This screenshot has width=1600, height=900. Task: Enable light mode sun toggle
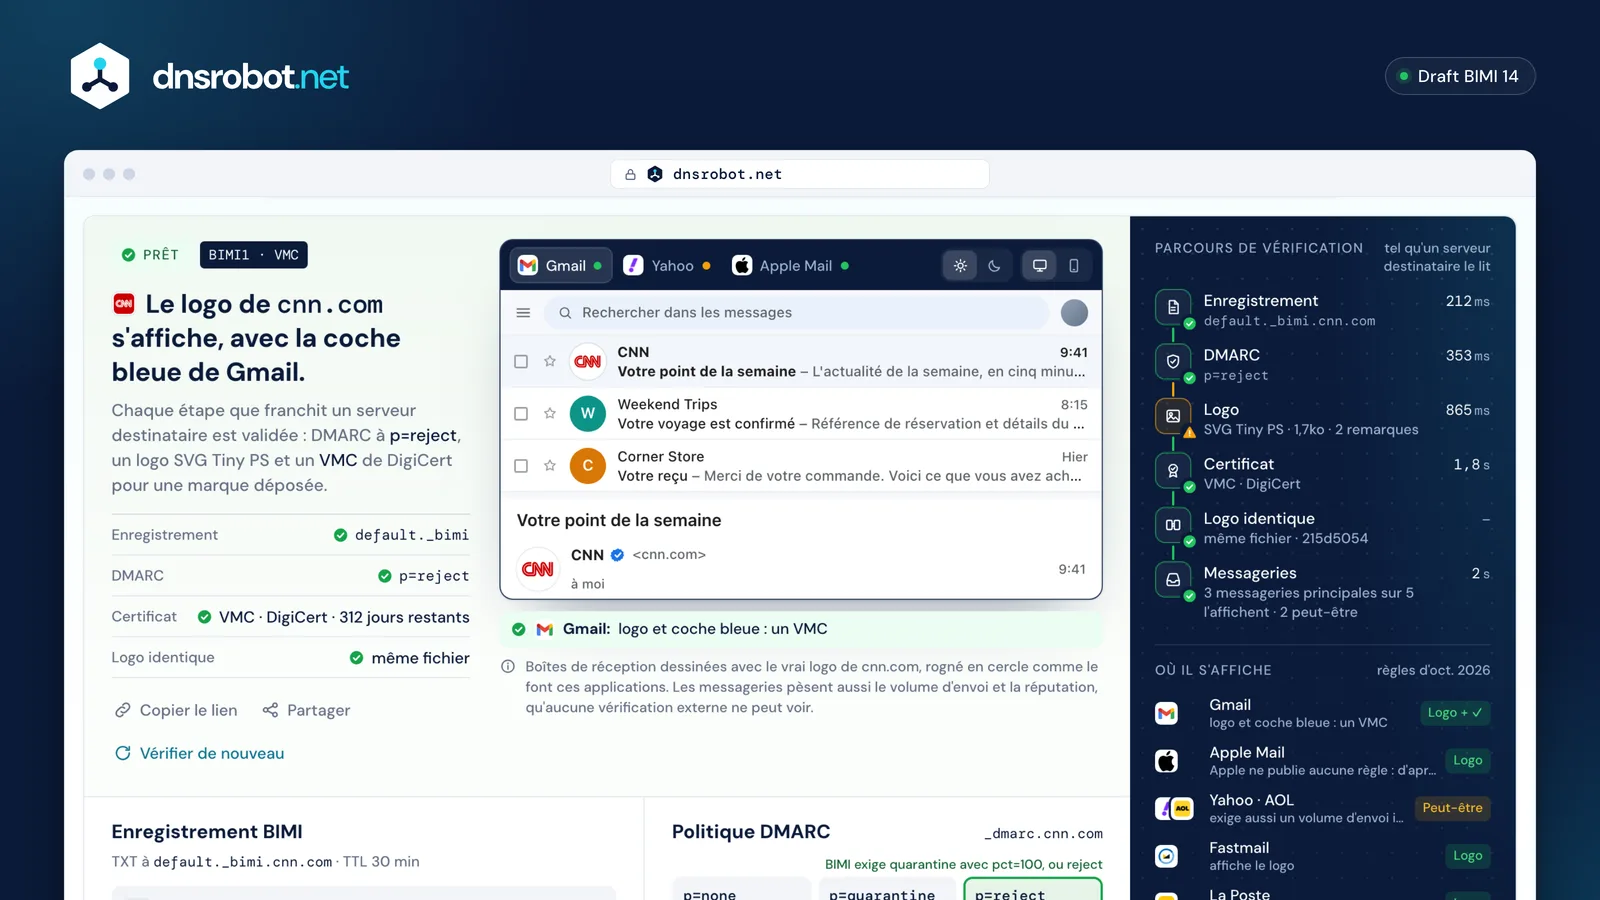click(960, 266)
